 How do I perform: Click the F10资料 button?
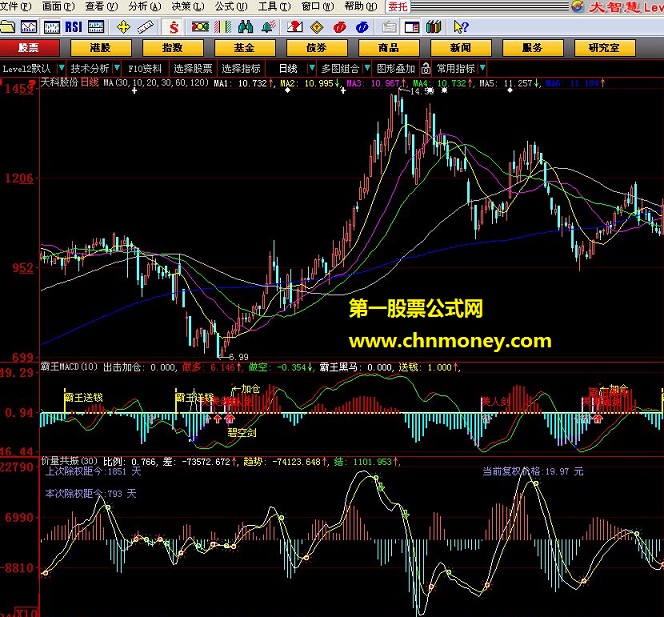[x=145, y=68]
